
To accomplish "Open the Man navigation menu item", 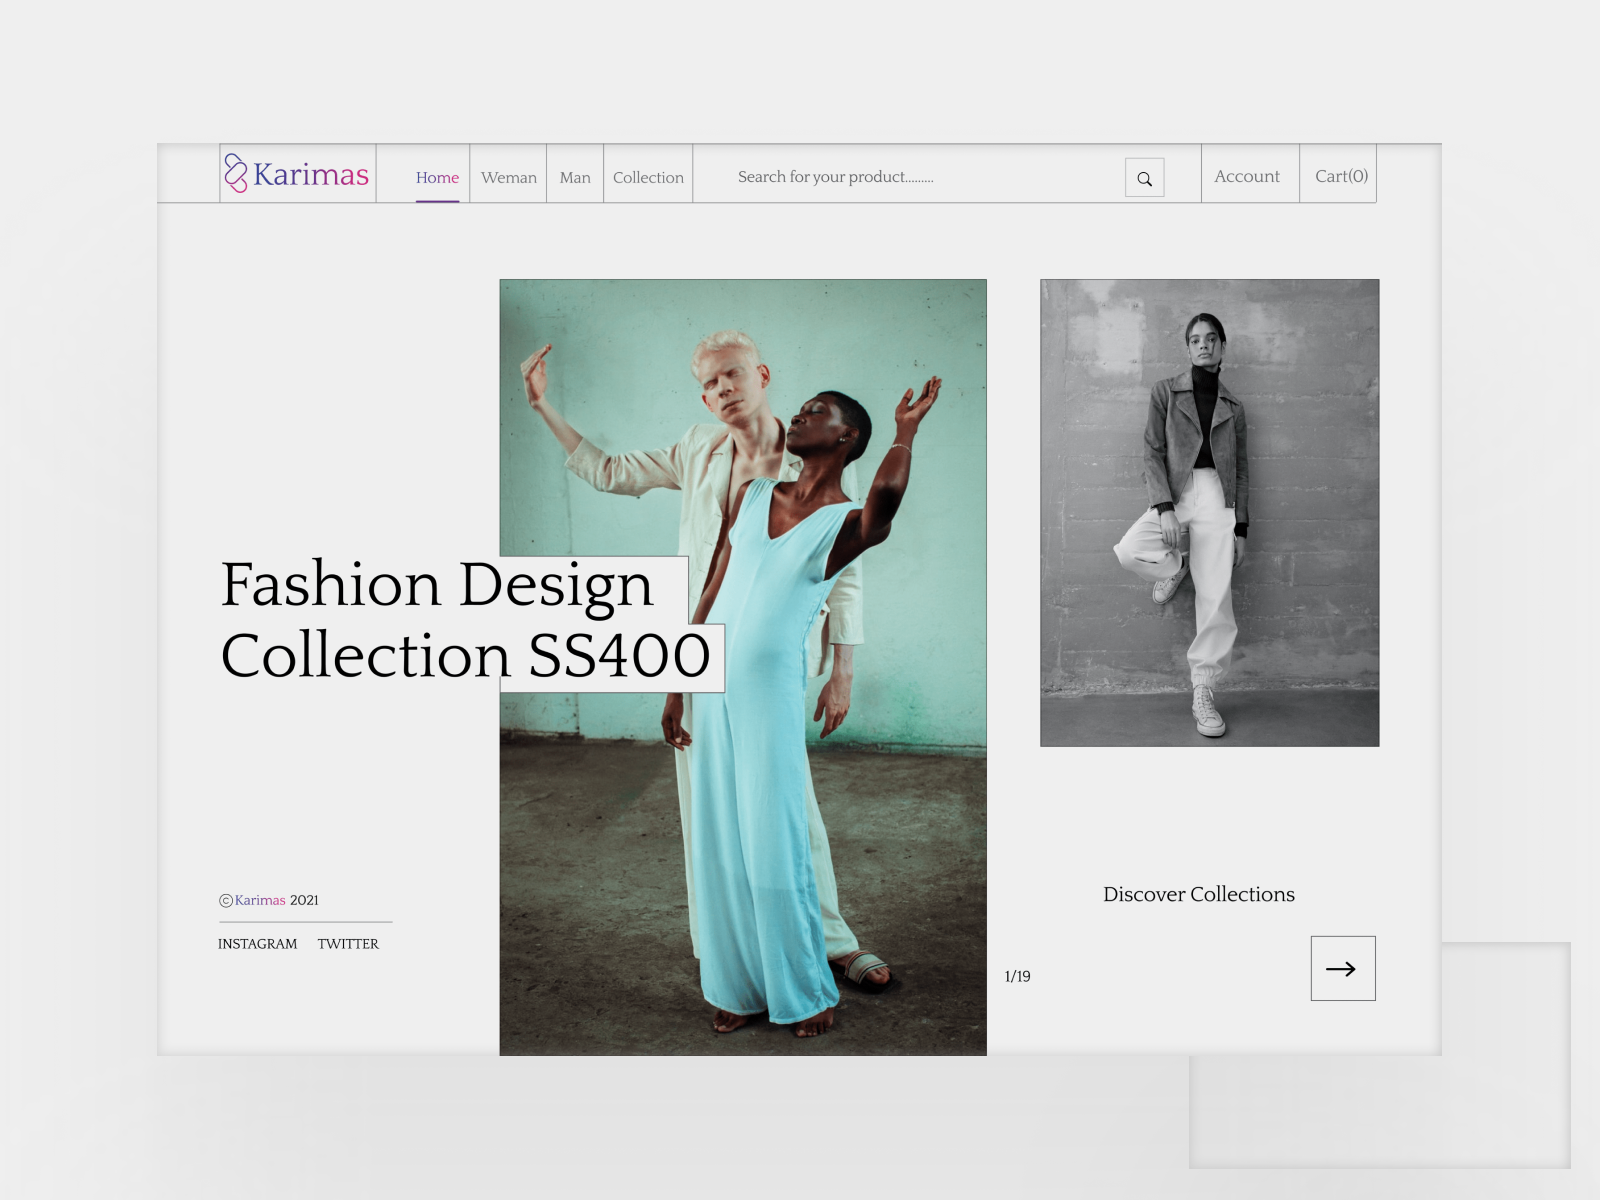I will tap(574, 177).
